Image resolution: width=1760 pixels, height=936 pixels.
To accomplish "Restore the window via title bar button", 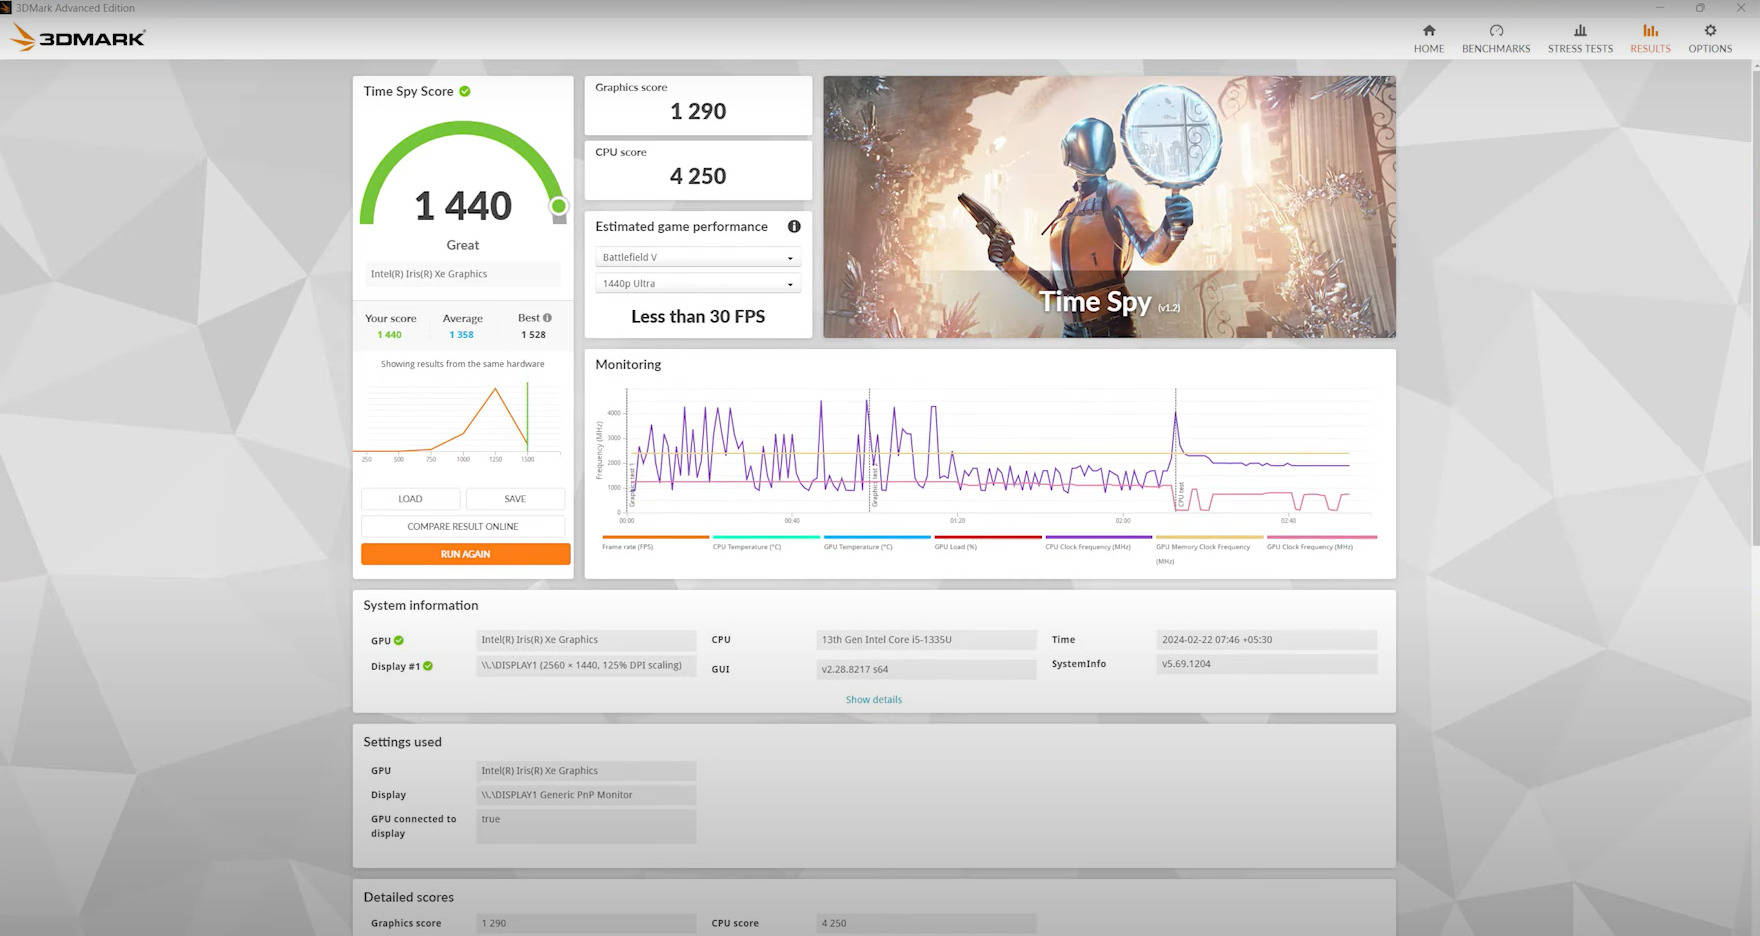I will (1700, 8).
